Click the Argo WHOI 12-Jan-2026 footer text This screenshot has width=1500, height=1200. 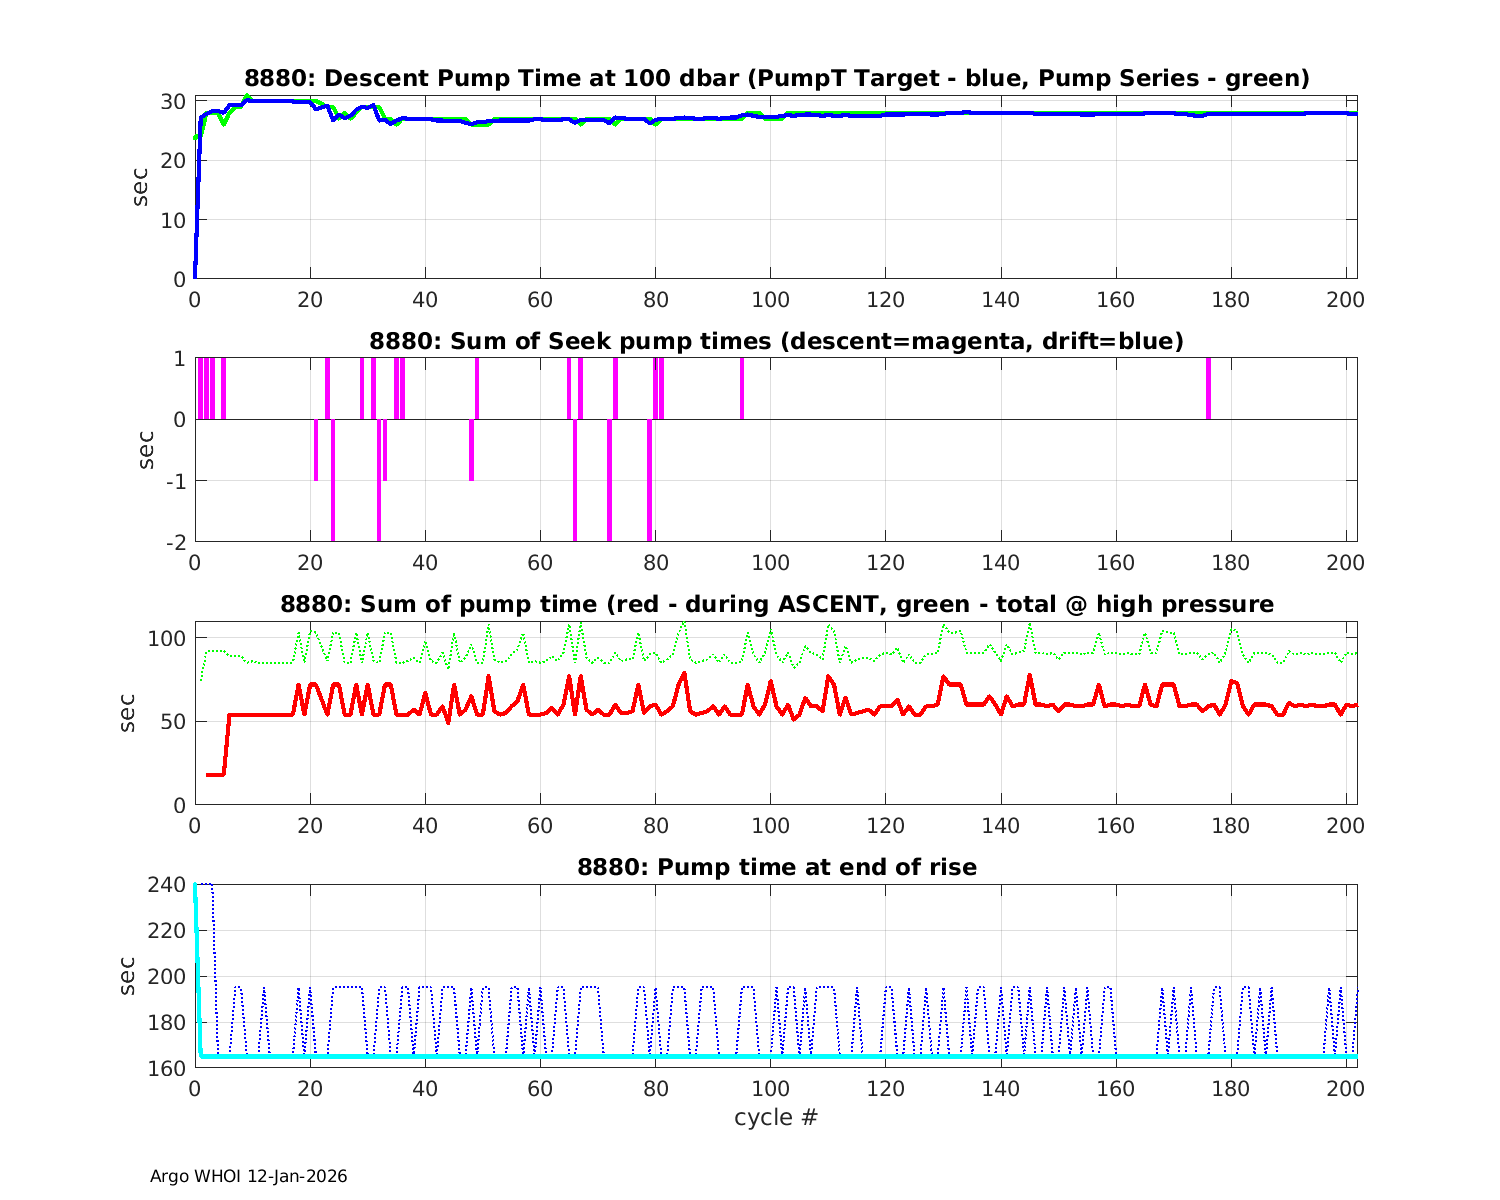coord(248,1176)
